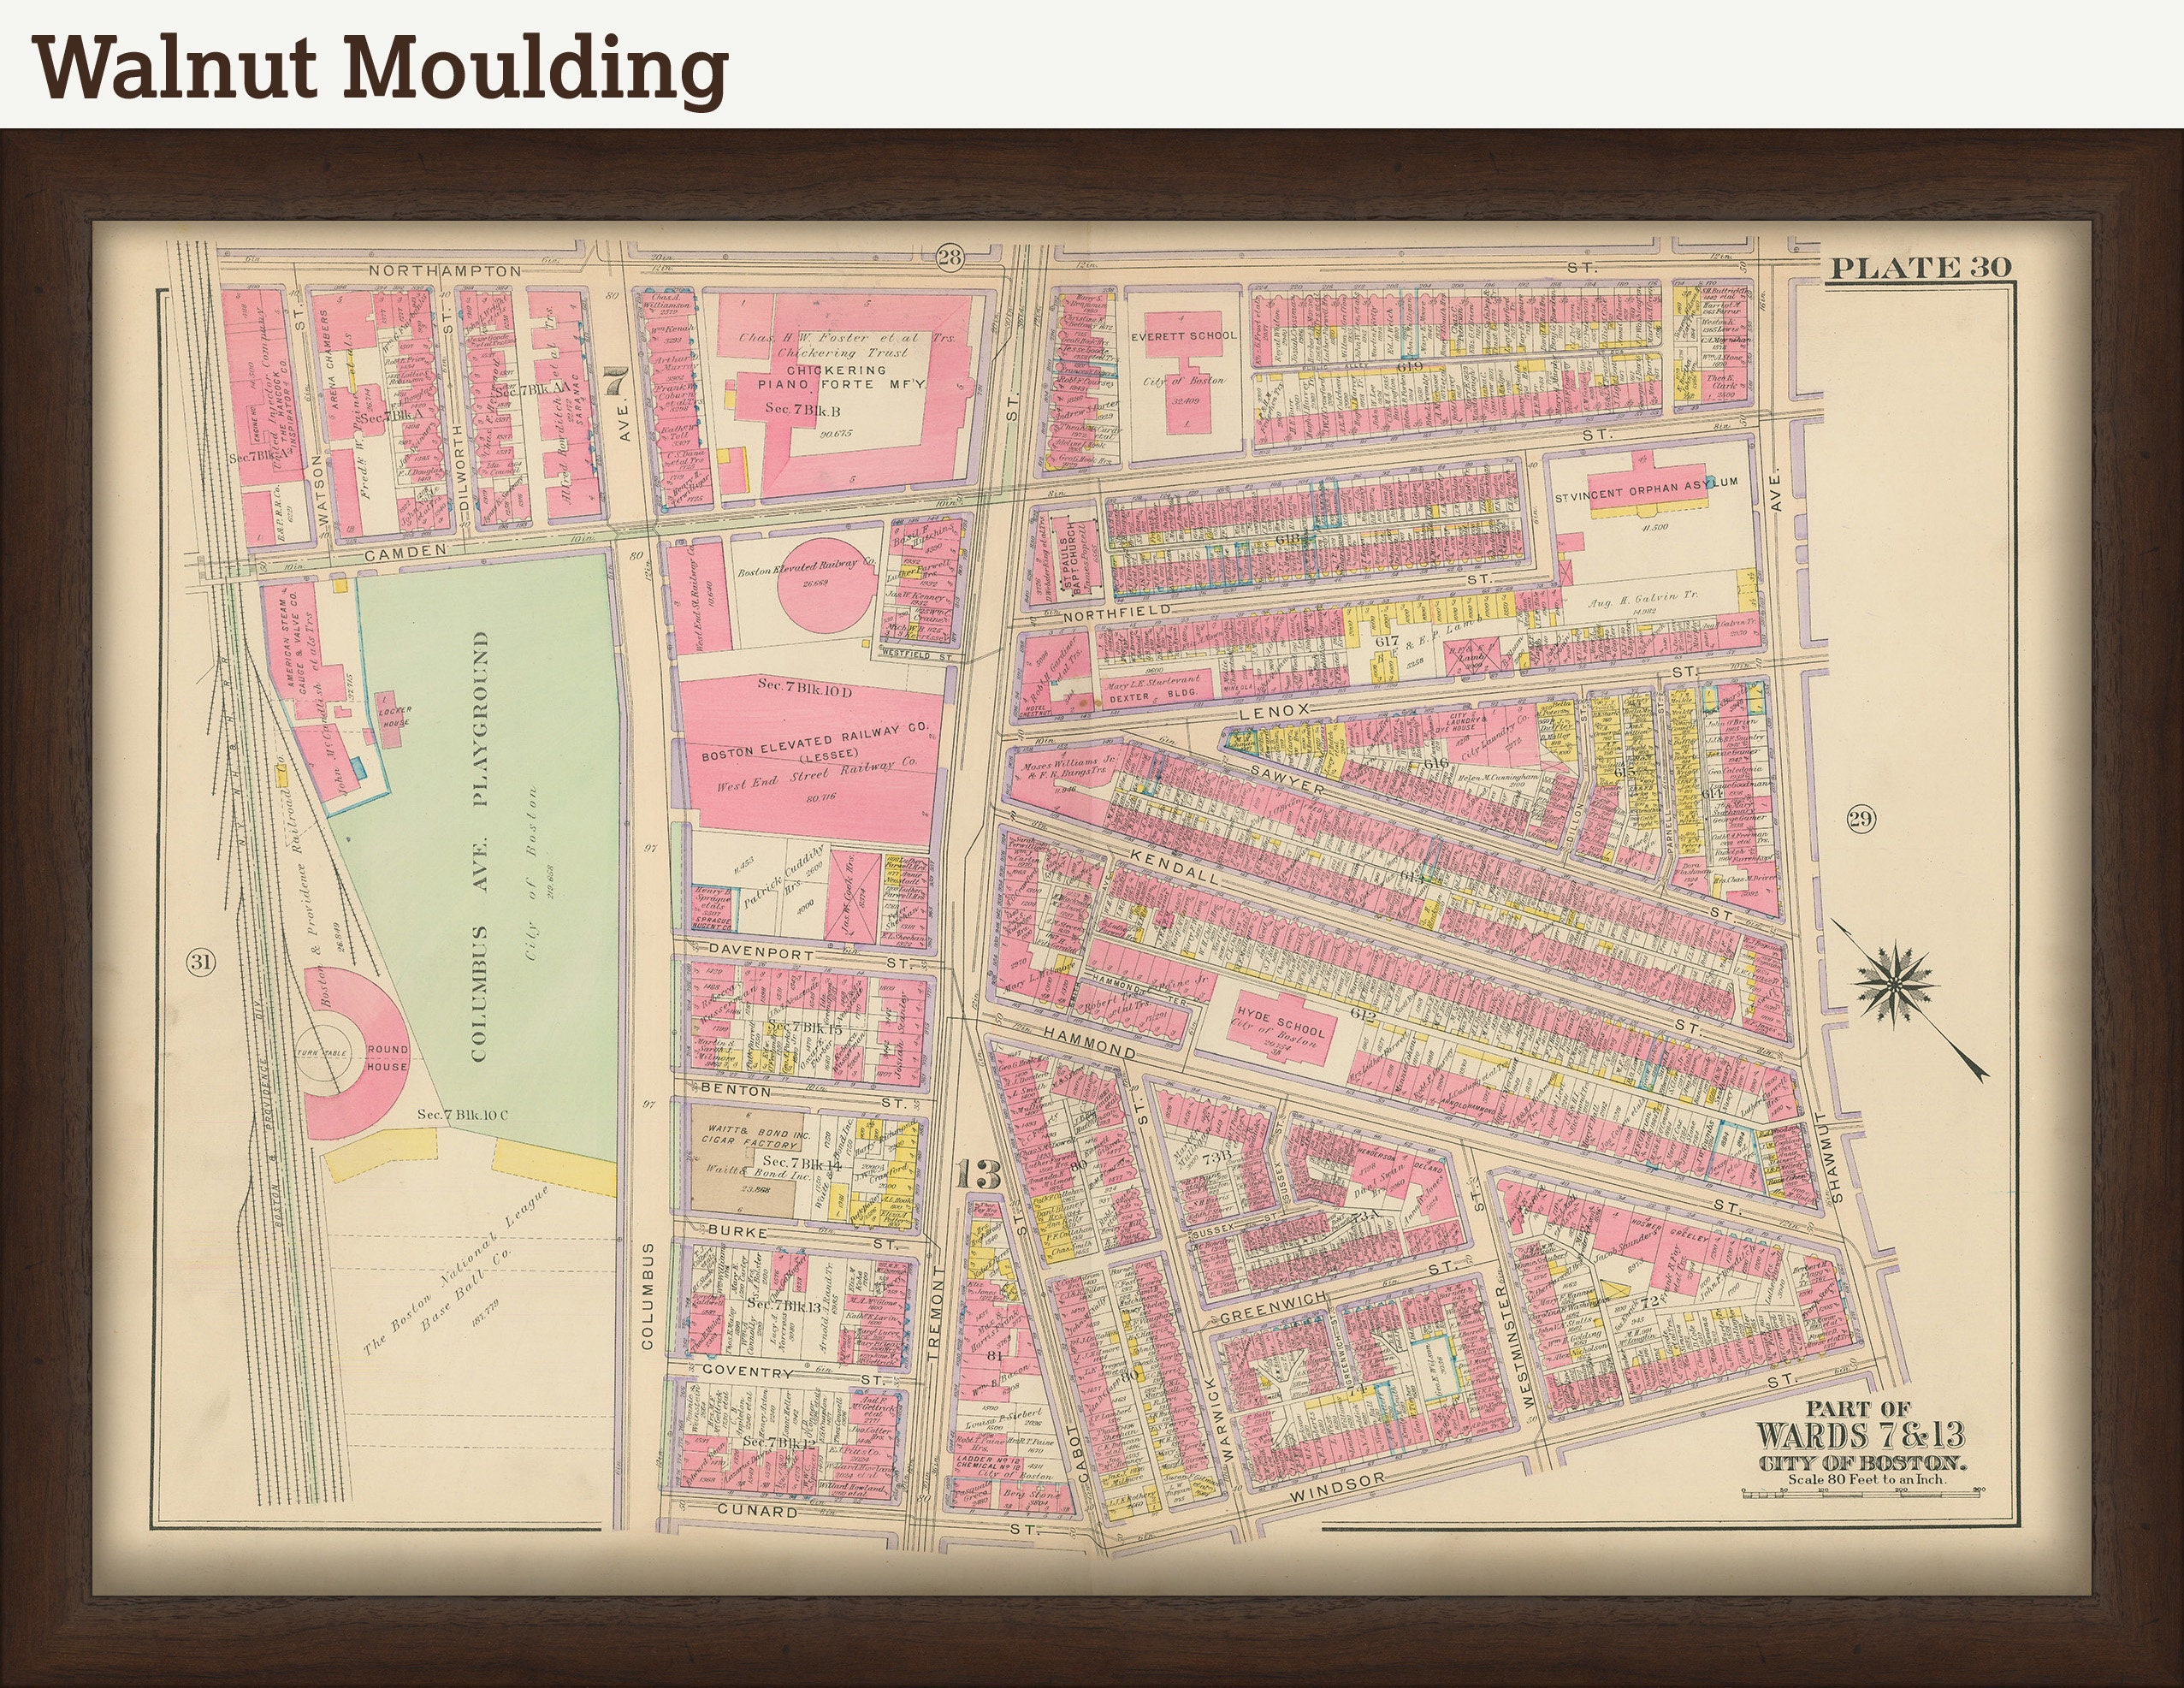Click "WAITT & BOND INC. CIGAR FACTORY" label
Viewport: 2184px width, 1688px height.
(x=757, y=1138)
